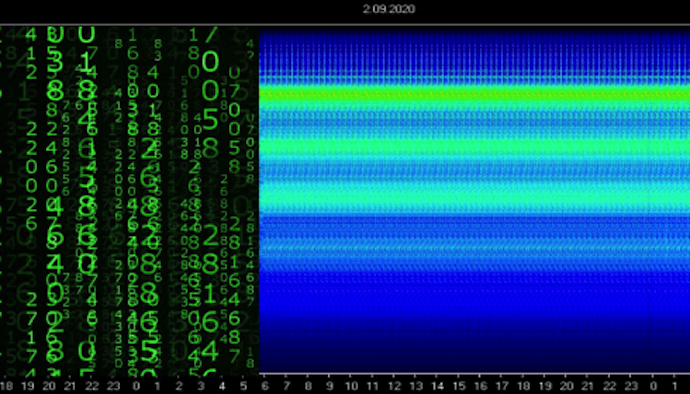Select the hour 13 marker
Viewport: 690px width, 394px height.
tap(416, 386)
